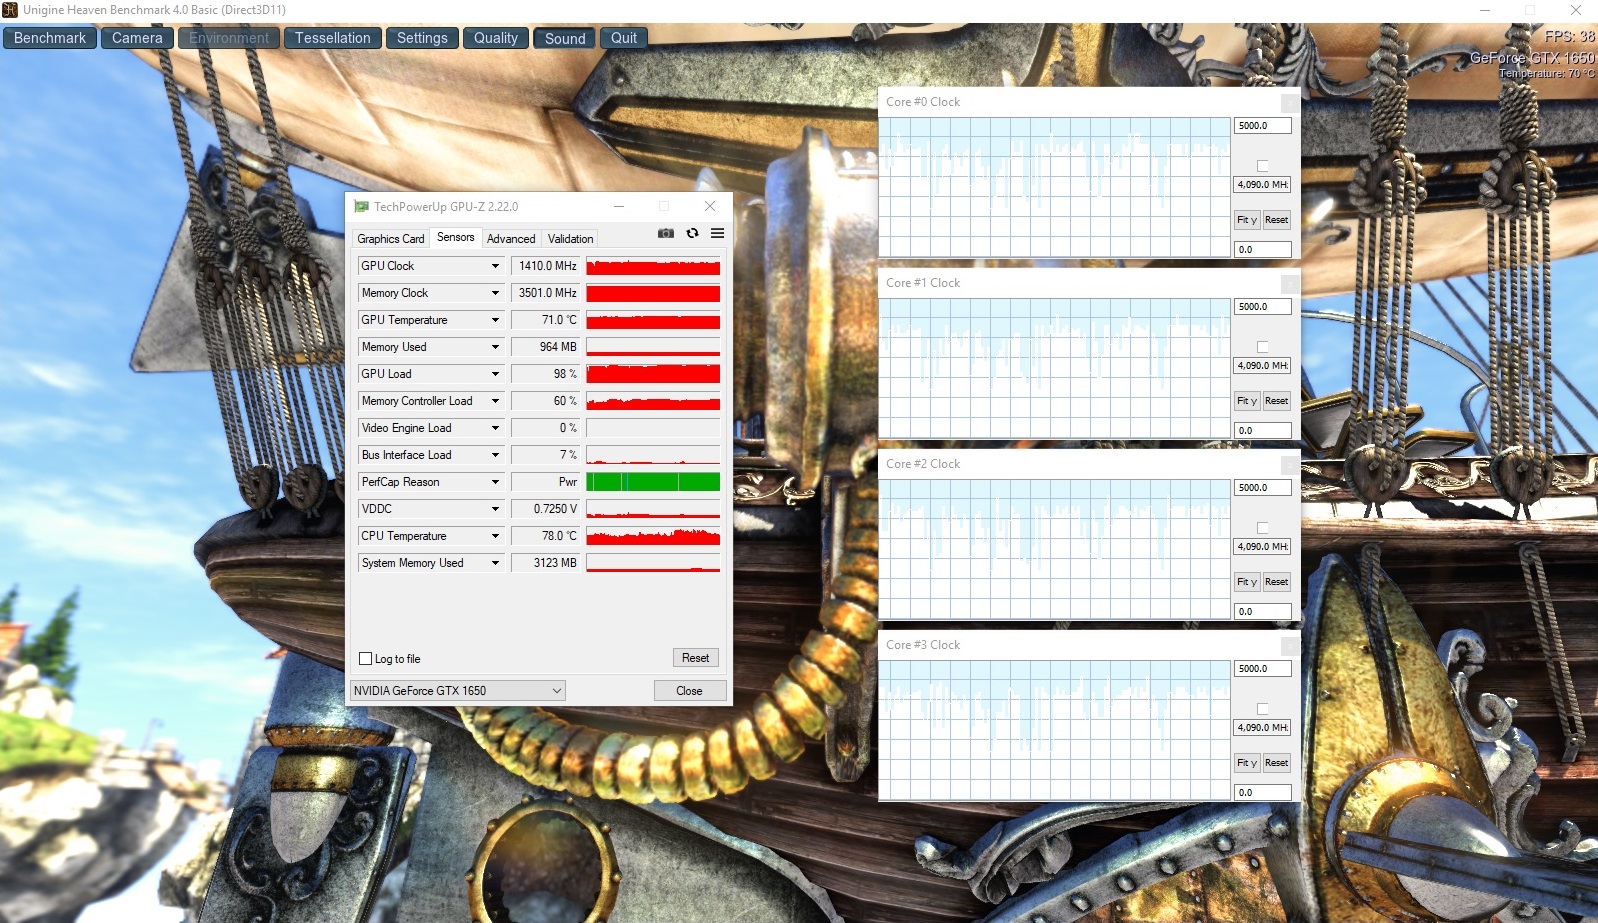Click Fit y on Core #2 Clock
The image size is (1598, 923).
1247,582
